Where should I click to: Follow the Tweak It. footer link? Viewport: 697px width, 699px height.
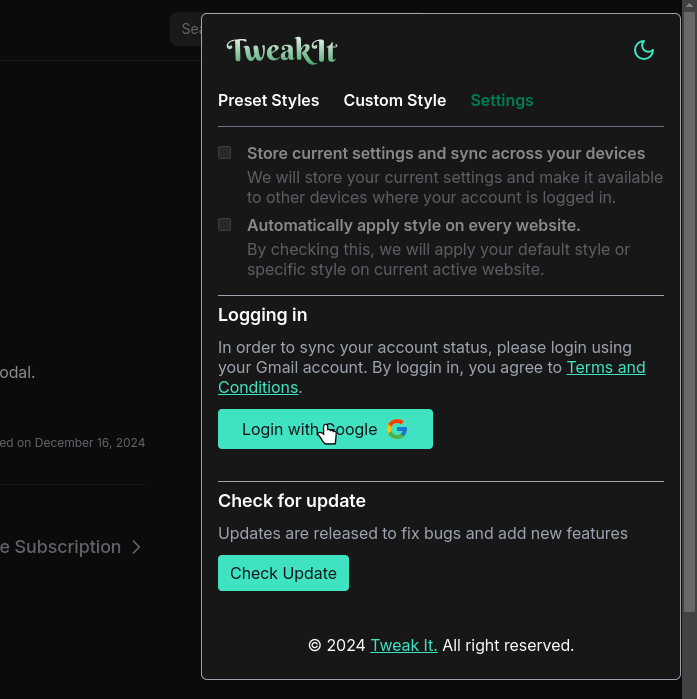[403, 645]
